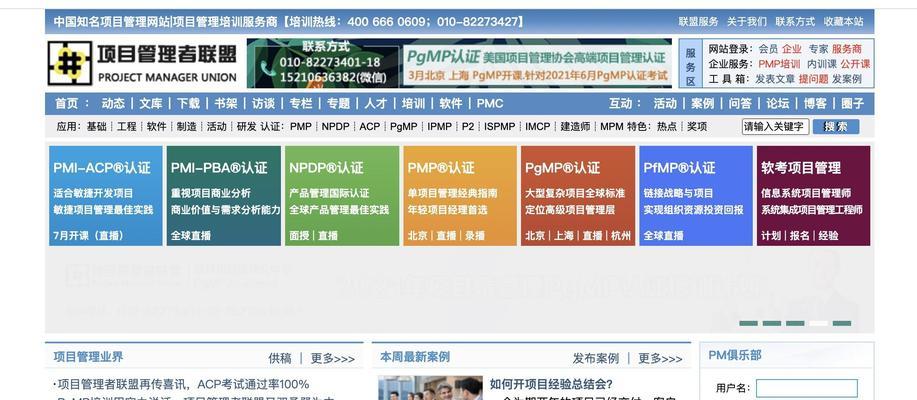917x400 pixels.
Task: Open 热点 feature link
Action: 667,126
